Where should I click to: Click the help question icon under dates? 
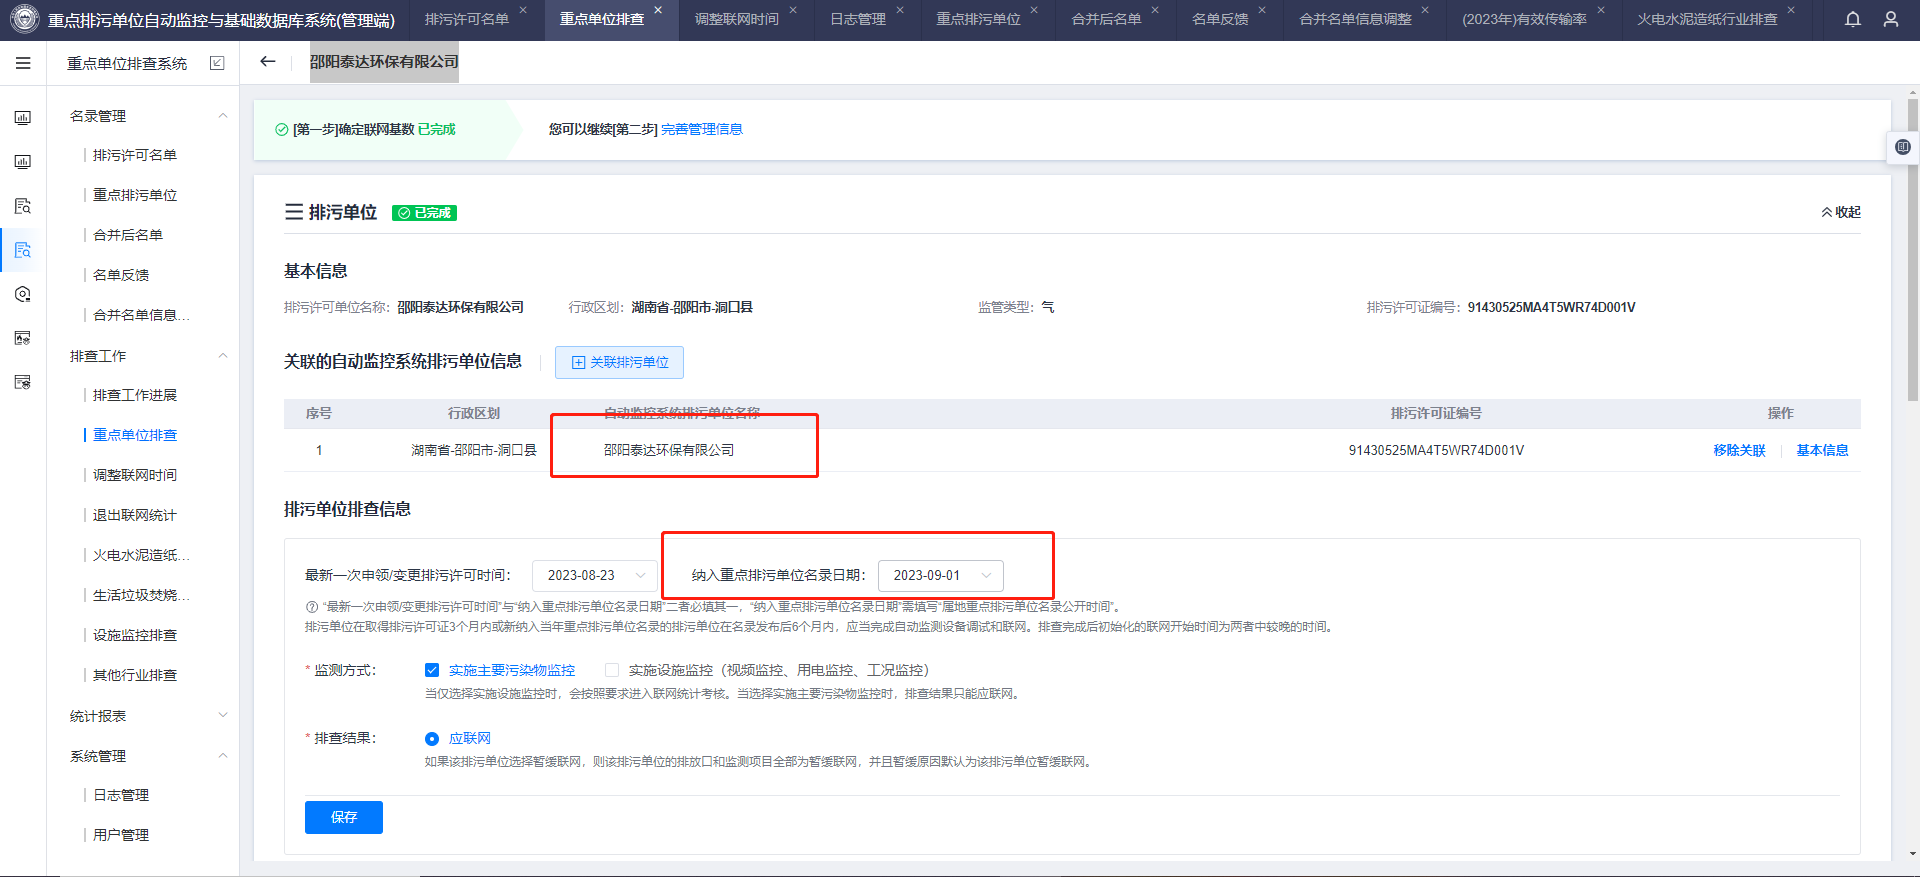pos(311,607)
